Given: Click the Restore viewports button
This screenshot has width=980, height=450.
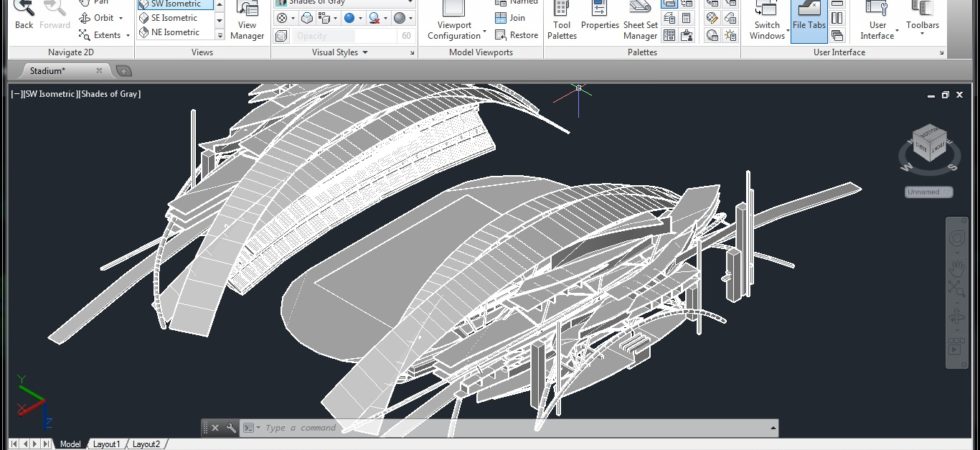Looking at the screenshot, I should [516, 35].
